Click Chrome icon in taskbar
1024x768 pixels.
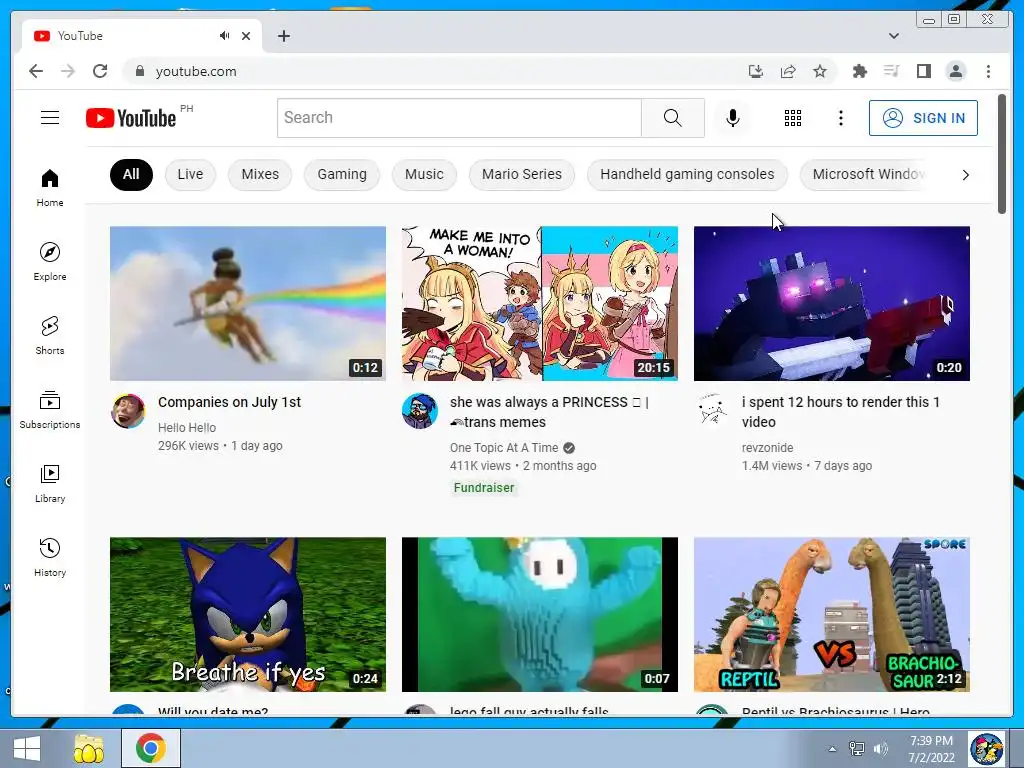click(x=151, y=748)
